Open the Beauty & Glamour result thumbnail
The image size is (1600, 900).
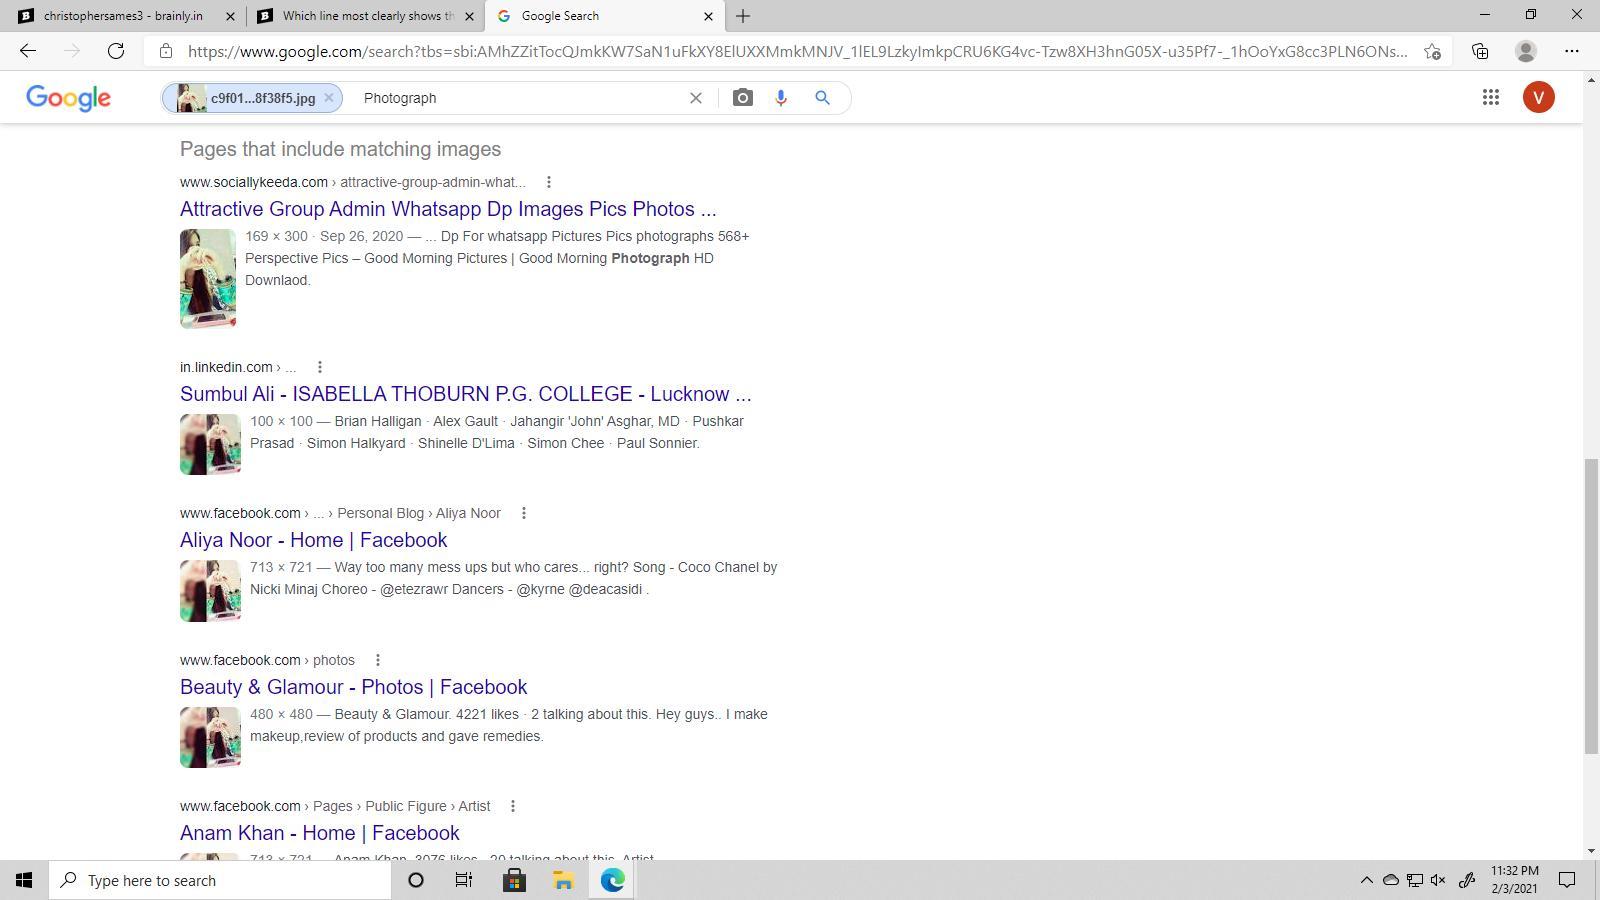pos(210,737)
